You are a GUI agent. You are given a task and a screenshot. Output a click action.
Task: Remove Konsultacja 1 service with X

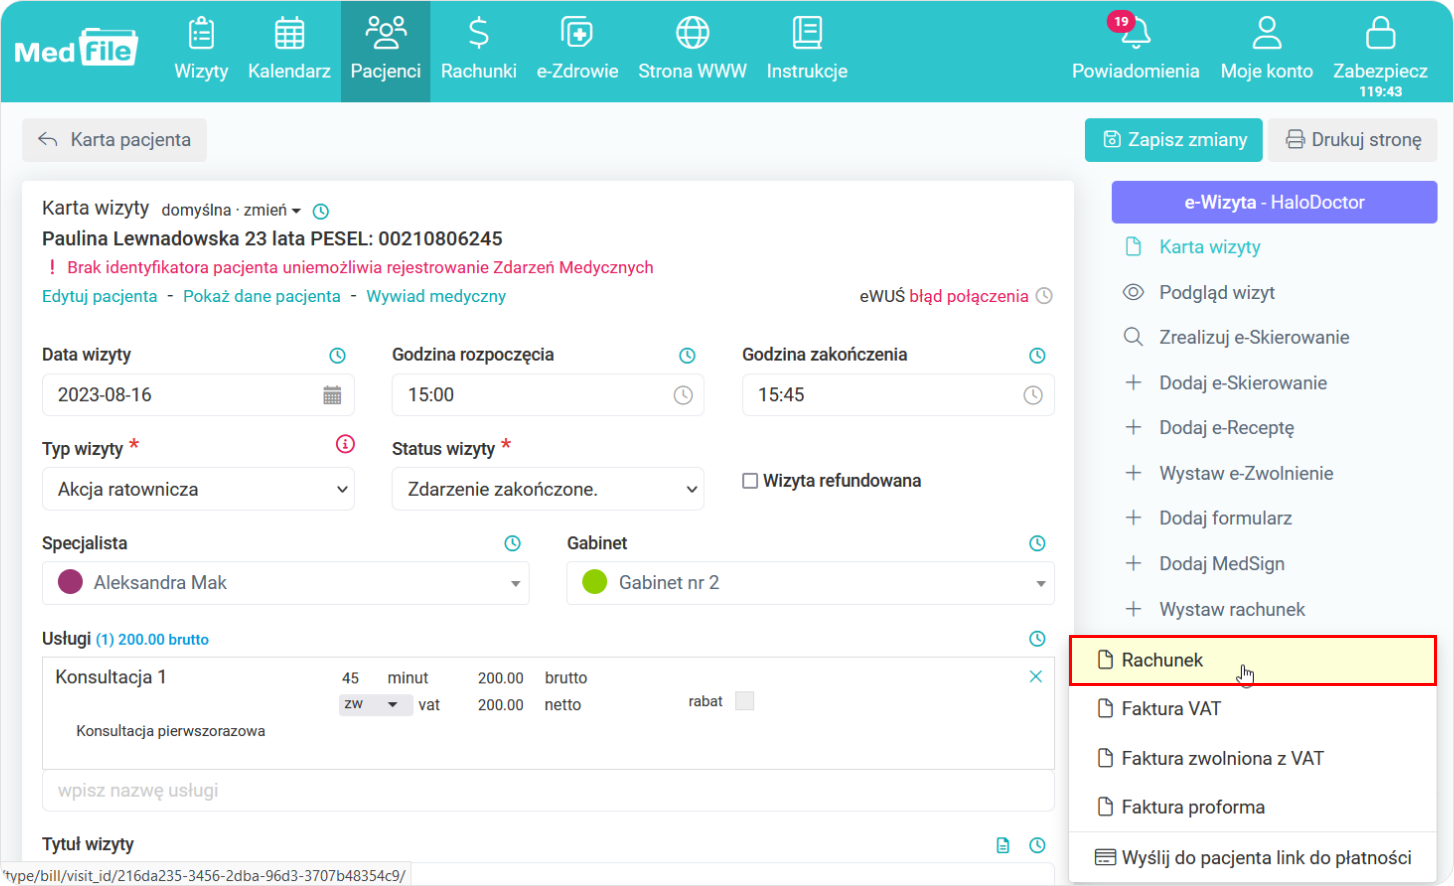click(1036, 677)
